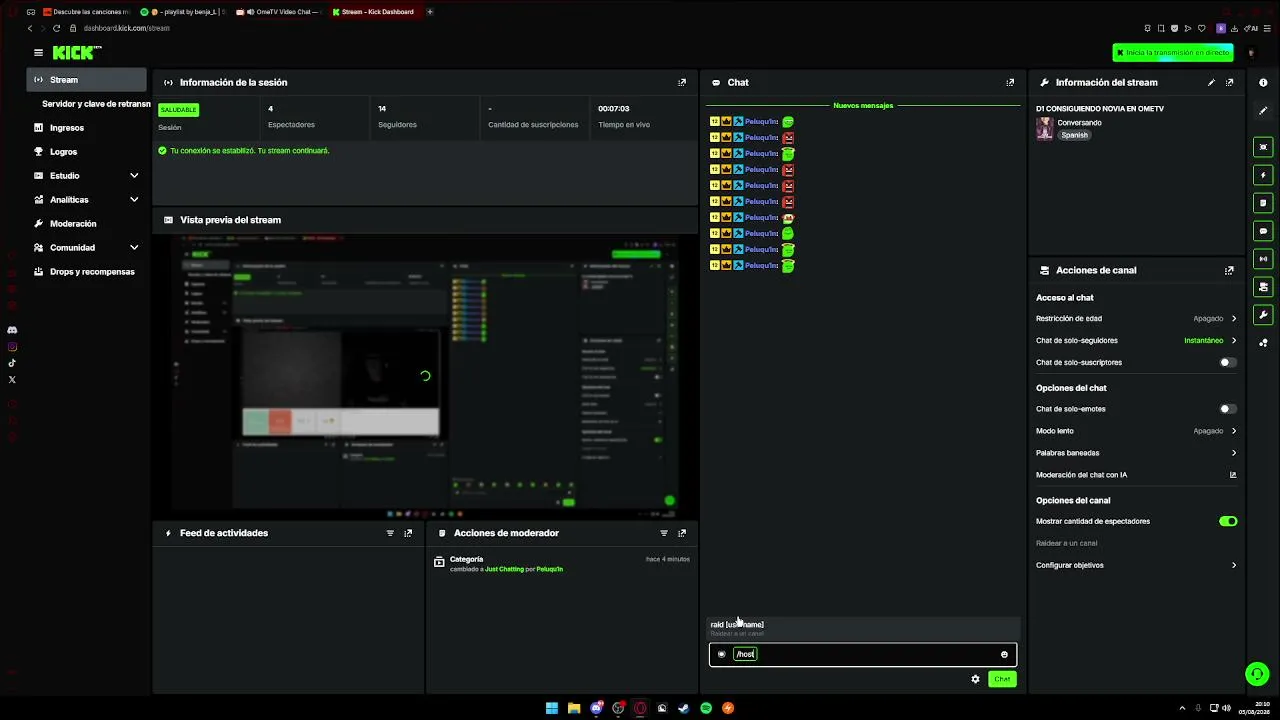This screenshot has width=1280, height=720.
Task: Click the Nuevos mensajes indicator
Action: pyautogui.click(x=863, y=105)
